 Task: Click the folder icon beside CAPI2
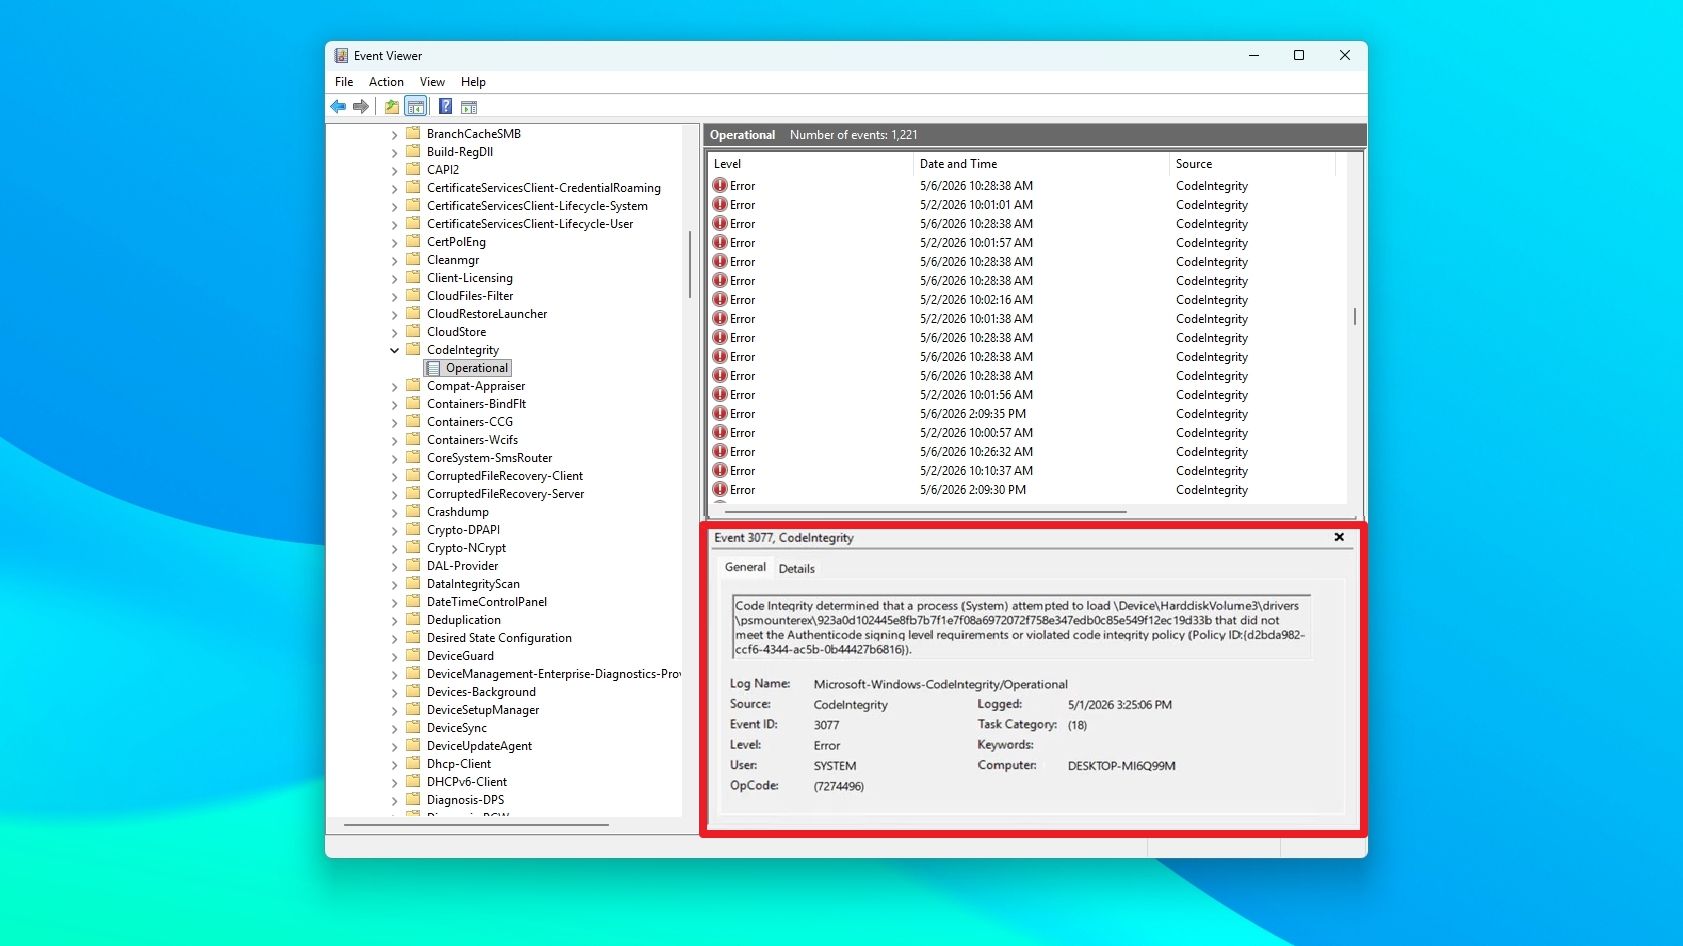click(413, 169)
